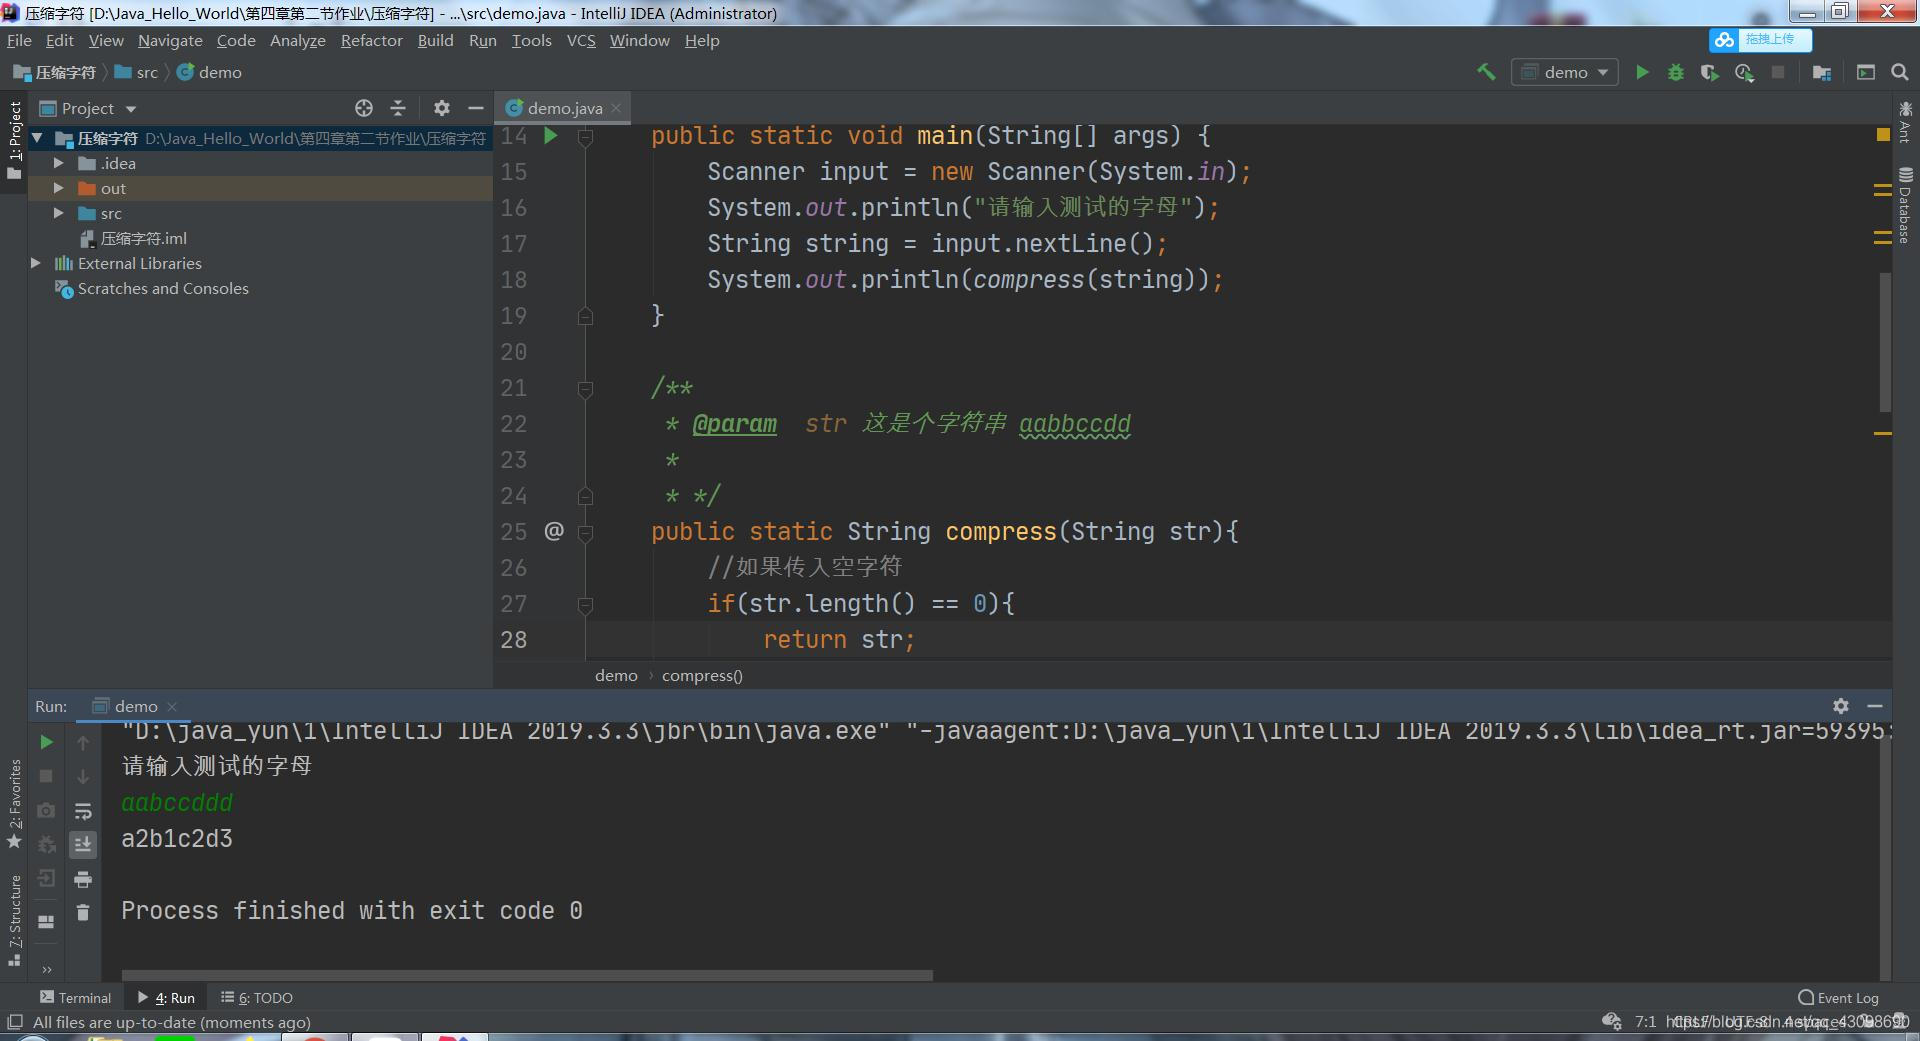Click the stop icon in the Run panel sidebar
1920x1041 pixels.
coord(46,776)
